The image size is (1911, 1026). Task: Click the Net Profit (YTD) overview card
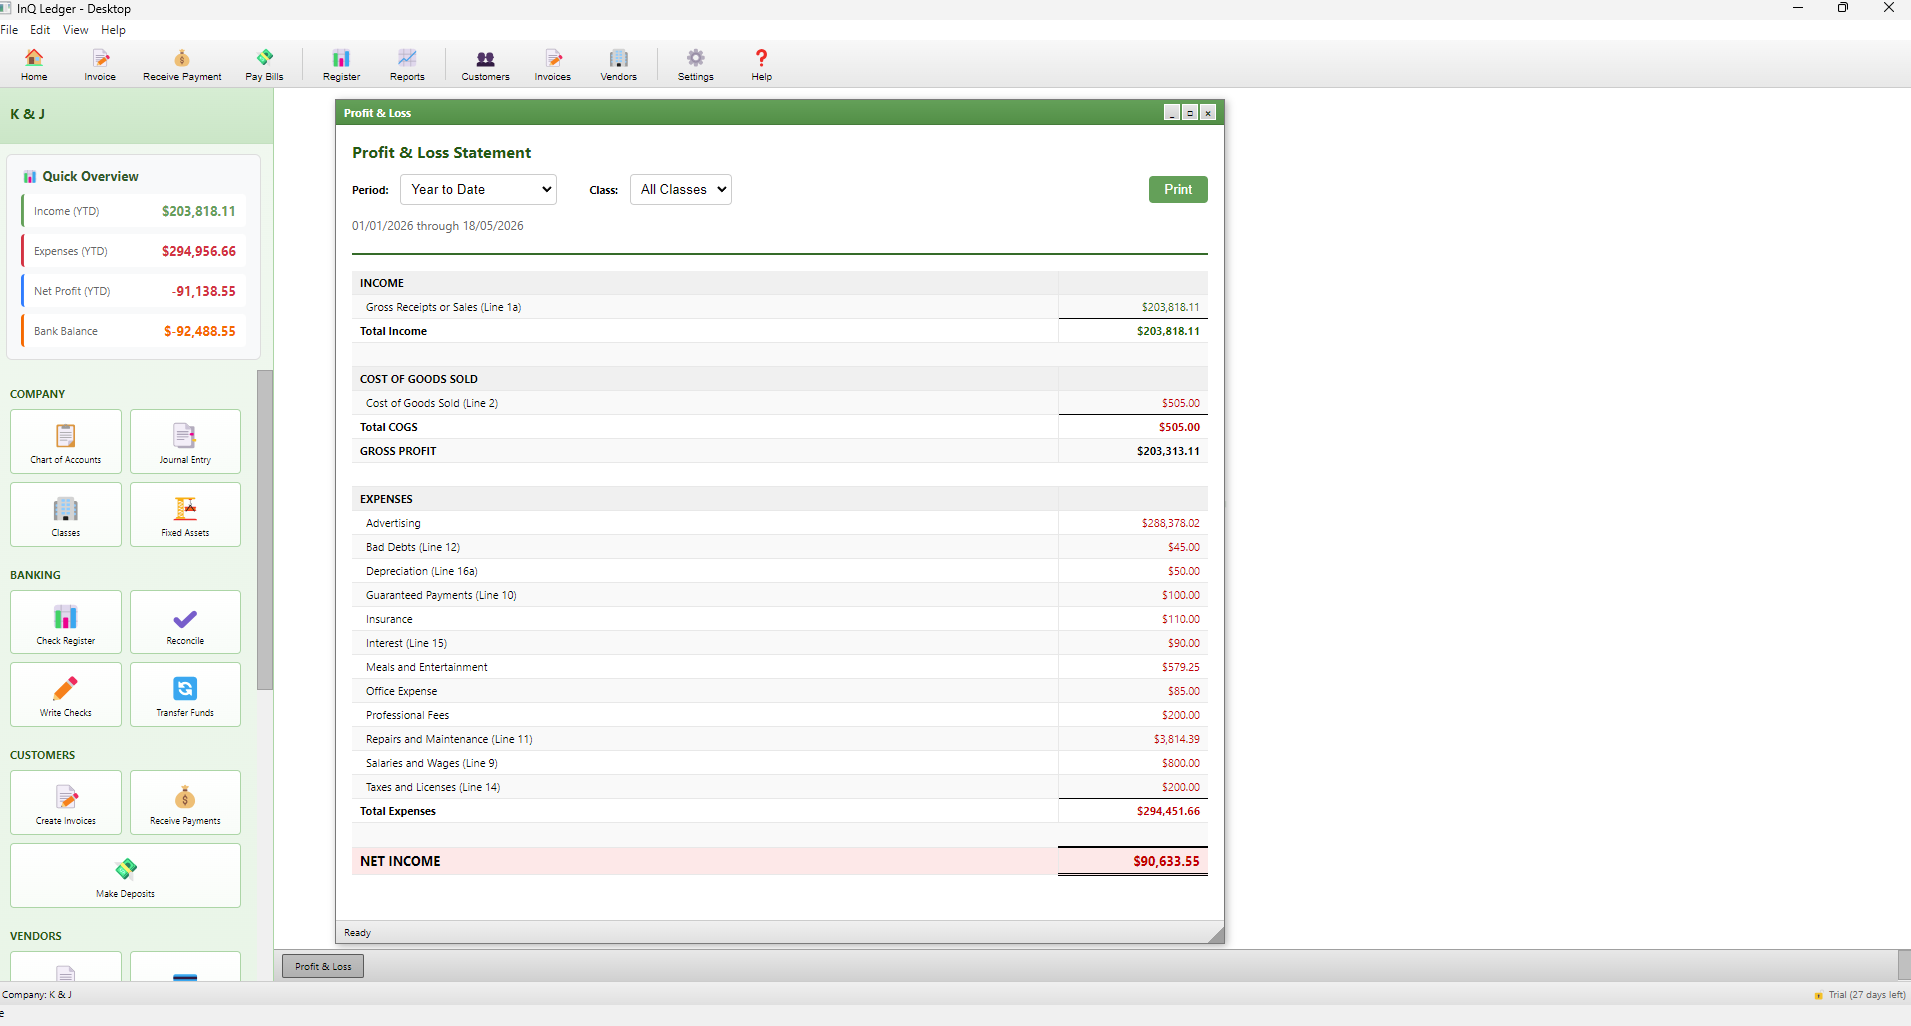[x=133, y=291]
